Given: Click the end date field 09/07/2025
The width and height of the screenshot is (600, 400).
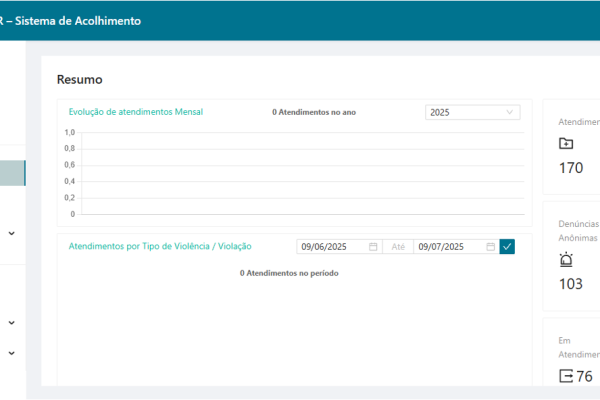Looking at the screenshot, I should [447, 246].
